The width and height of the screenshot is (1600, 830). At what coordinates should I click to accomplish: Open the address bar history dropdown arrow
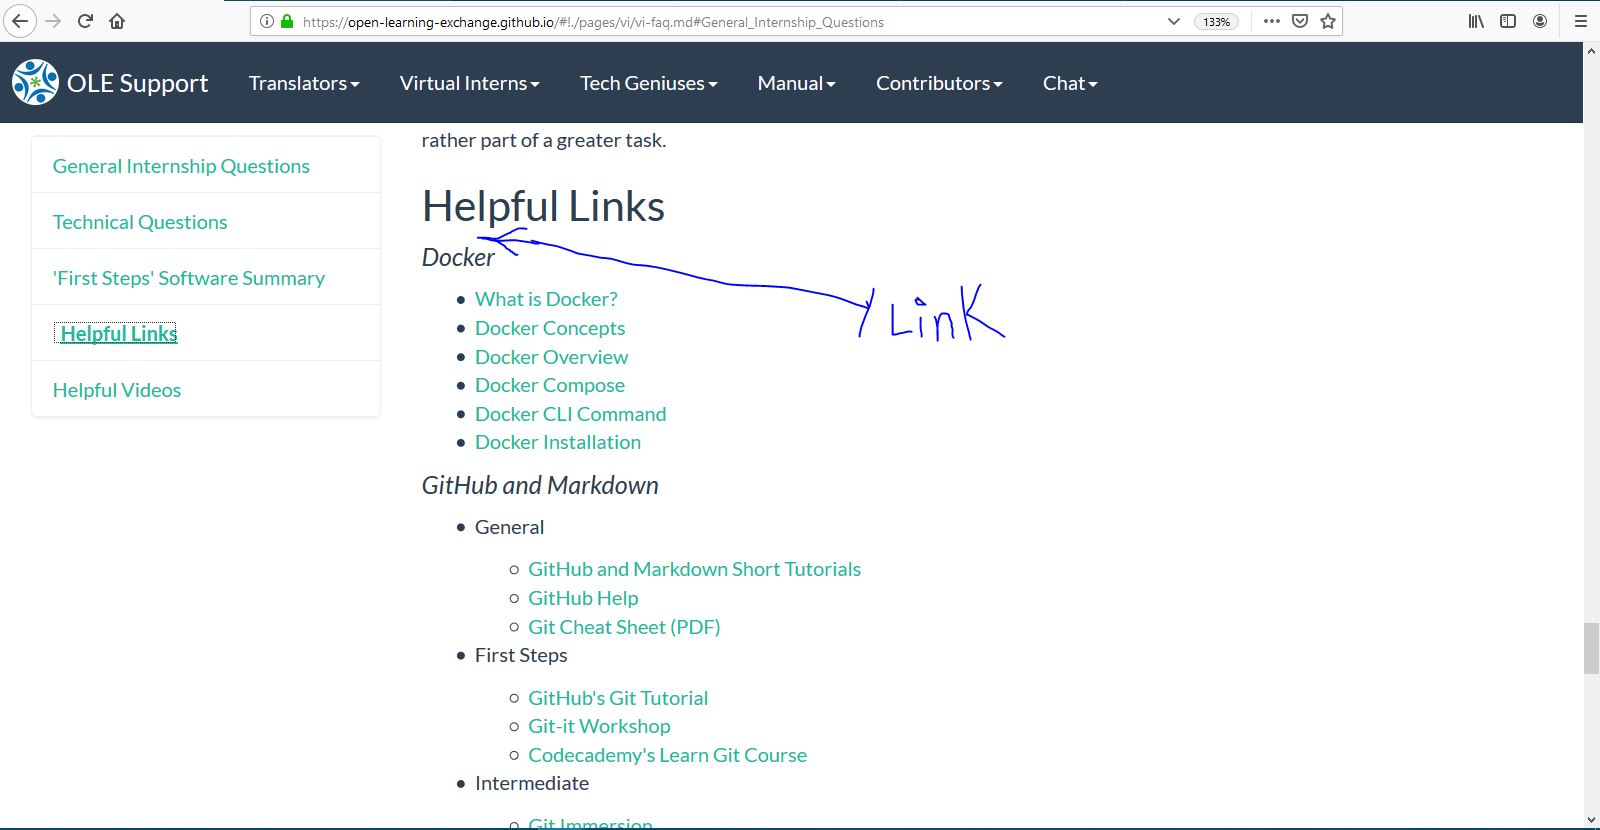pyautogui.click(x=1174, y=21)
